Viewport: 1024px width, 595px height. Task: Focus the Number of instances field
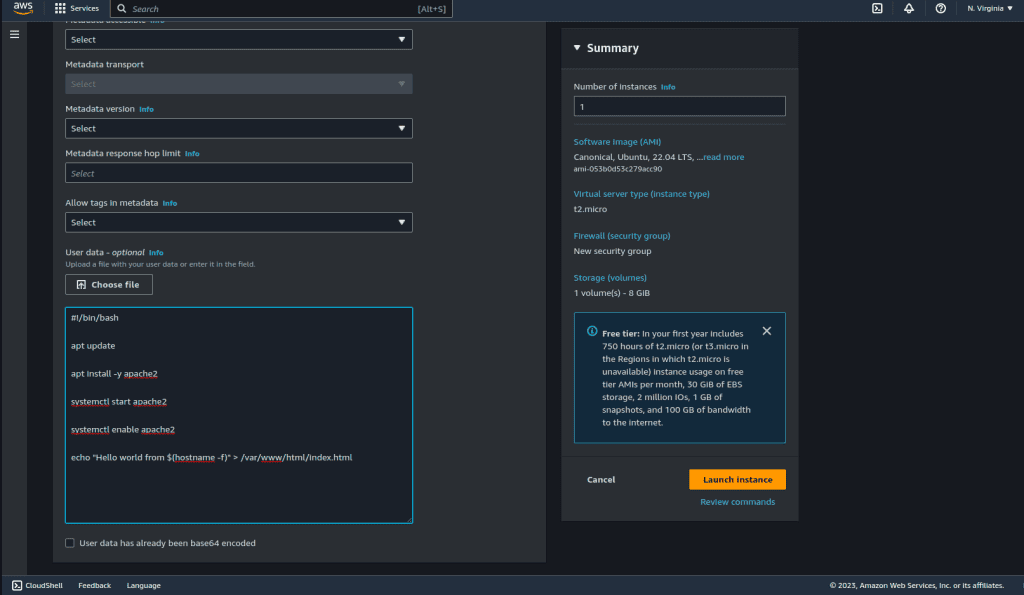point(679,106)
